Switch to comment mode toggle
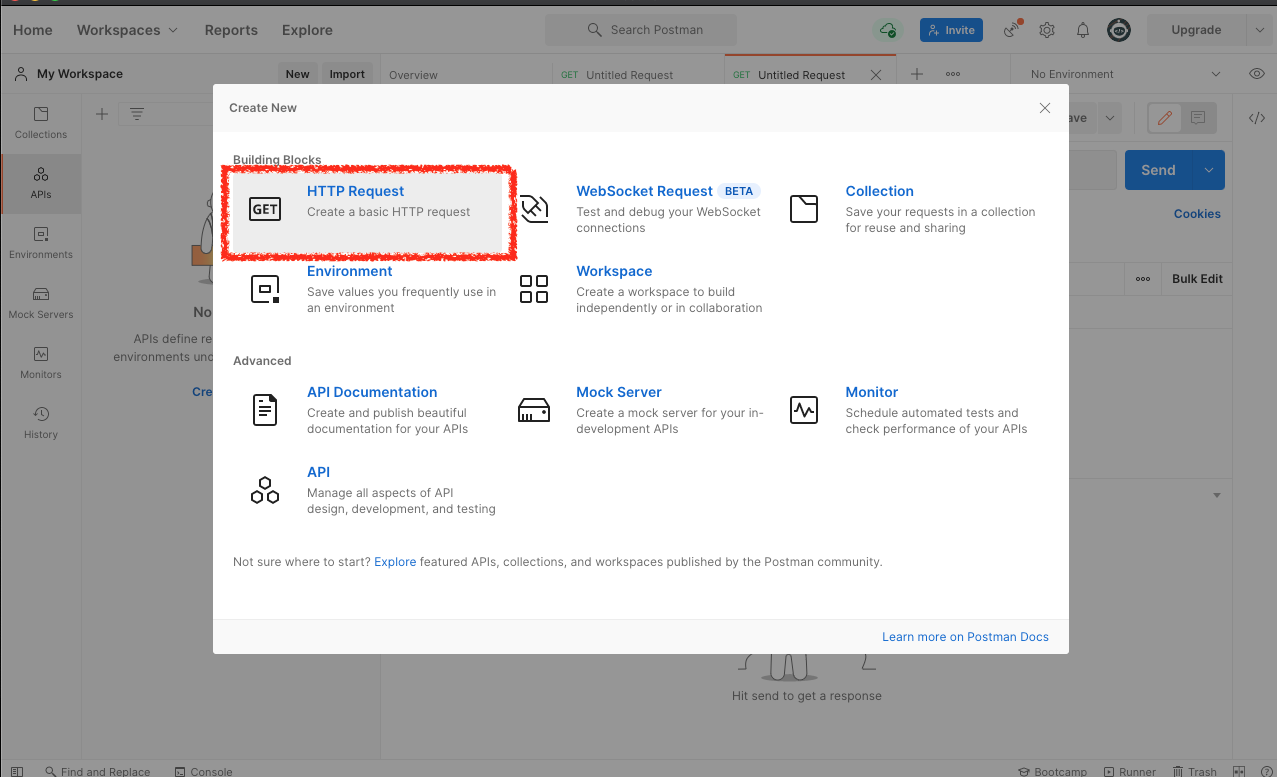The height and width of the screenshot is (777, 1277). (x=1198, y=118)
